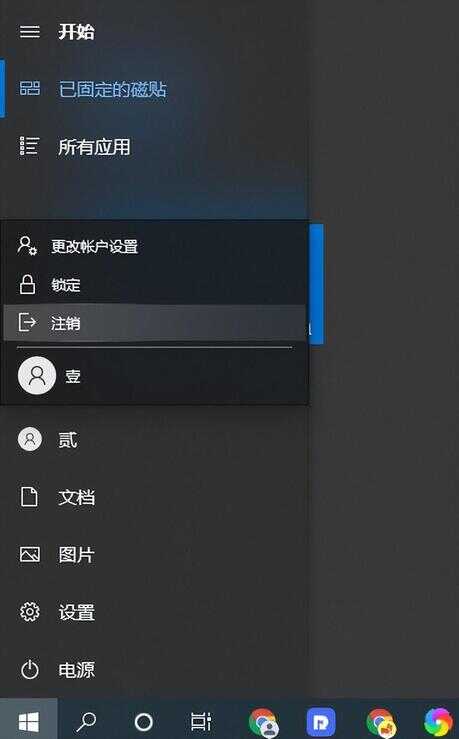Select the current user 壹 avatar
This screenshot has height=739, width=459.
coord(37,376)
